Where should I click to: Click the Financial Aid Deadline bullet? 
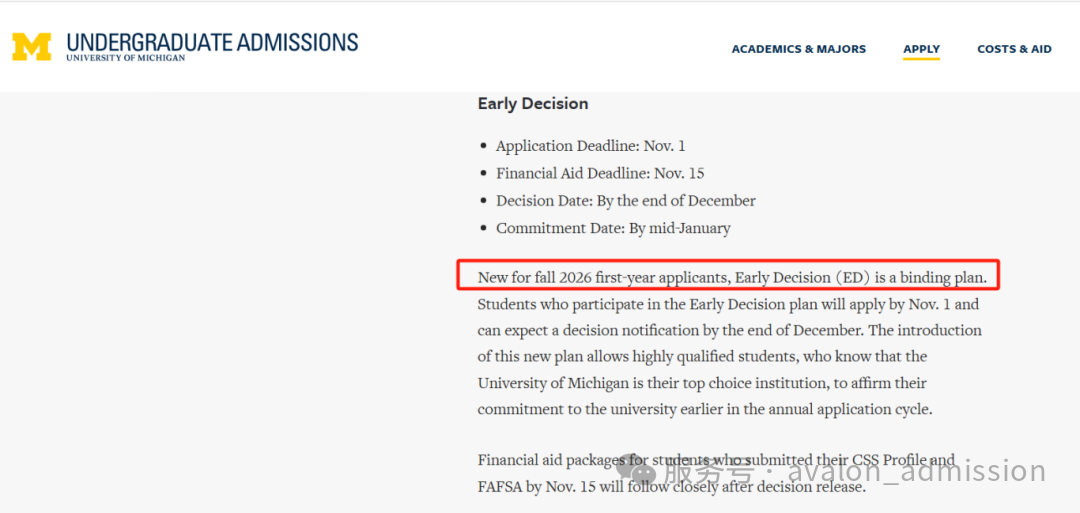point(600,173)
